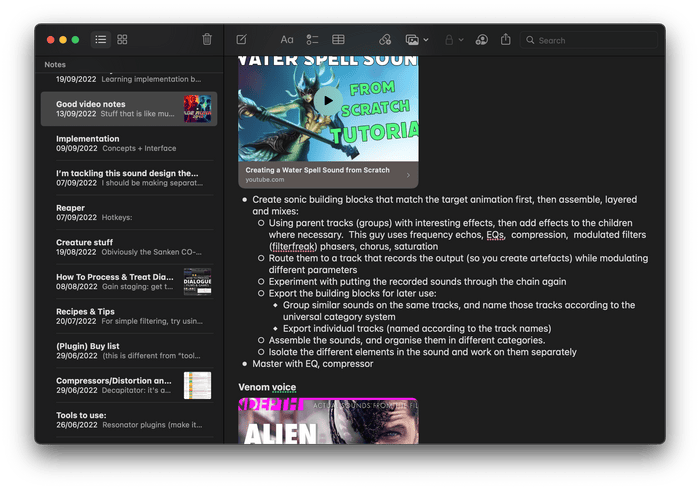Open the Tools to use: note
This screenshot has width=700, height=490.
[129, 420]
